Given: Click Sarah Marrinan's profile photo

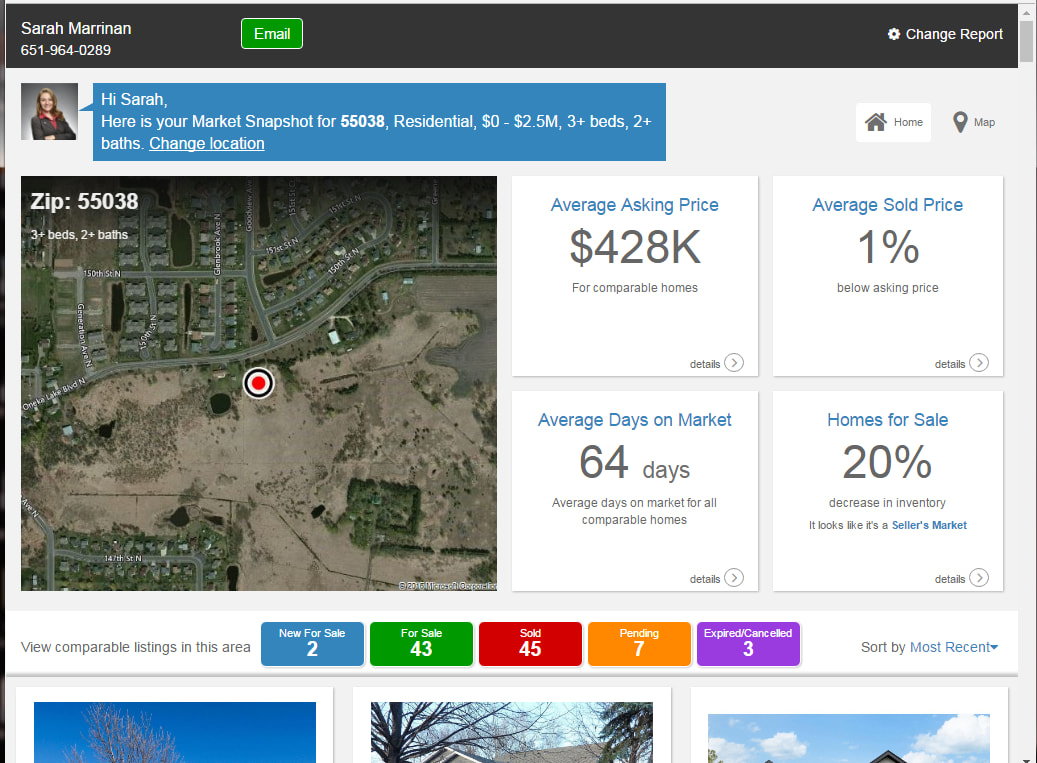Looking at the screenshot, I should click(49, 111).
